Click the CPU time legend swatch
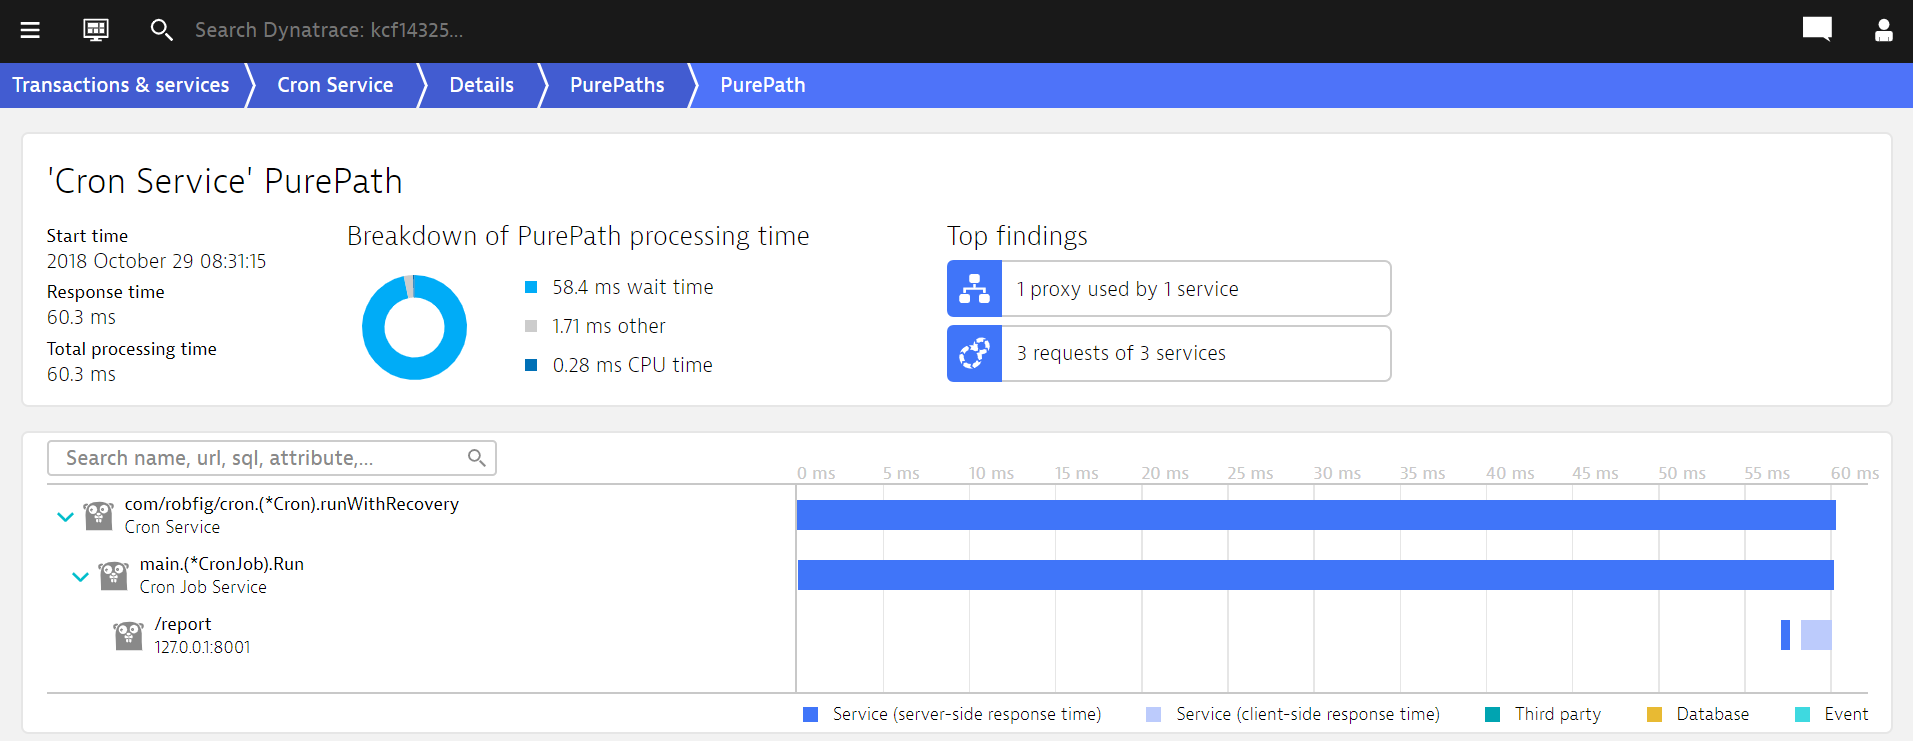 531,365
